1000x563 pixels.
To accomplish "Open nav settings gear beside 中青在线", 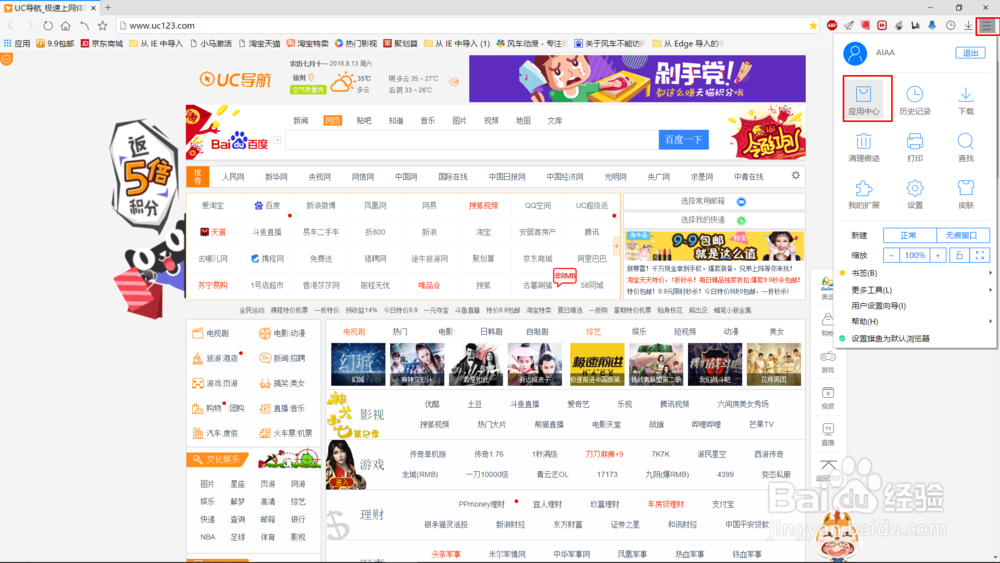I will click(795, 175).
